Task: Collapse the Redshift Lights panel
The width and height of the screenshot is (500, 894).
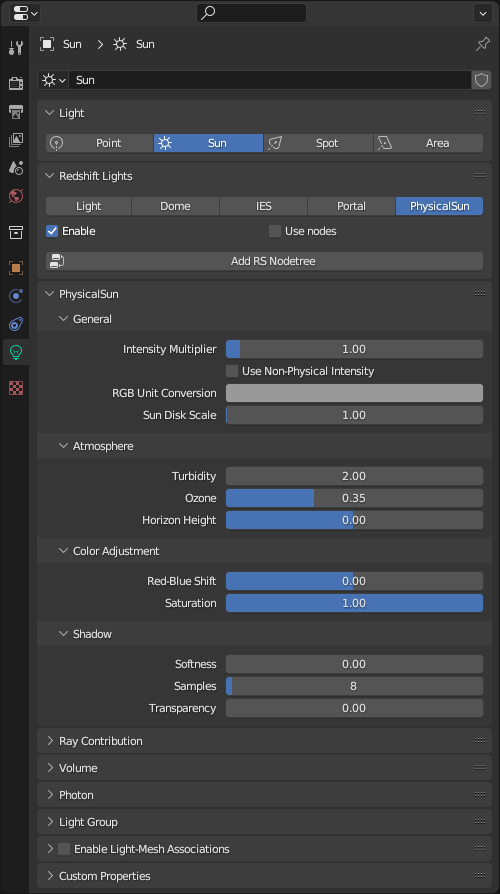Action: coord(50,176)
